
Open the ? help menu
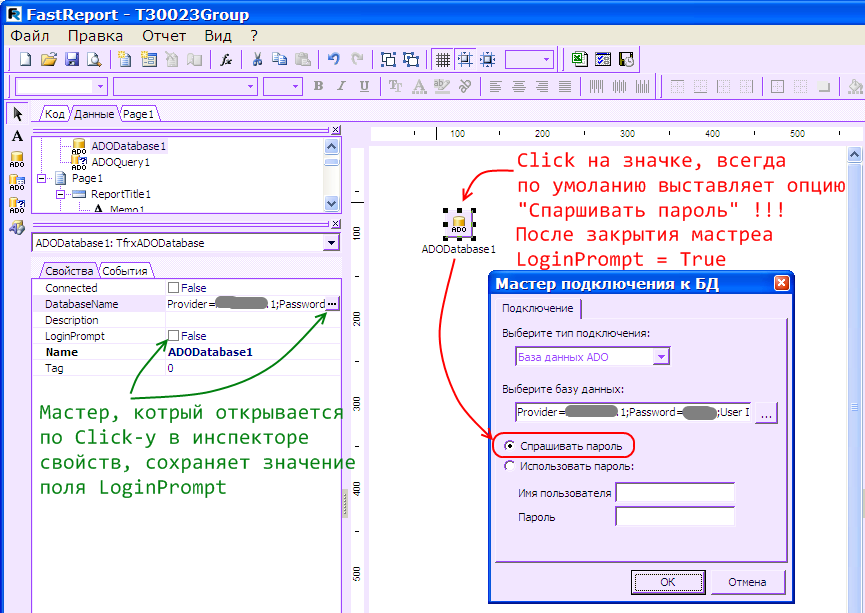[254, 36]
